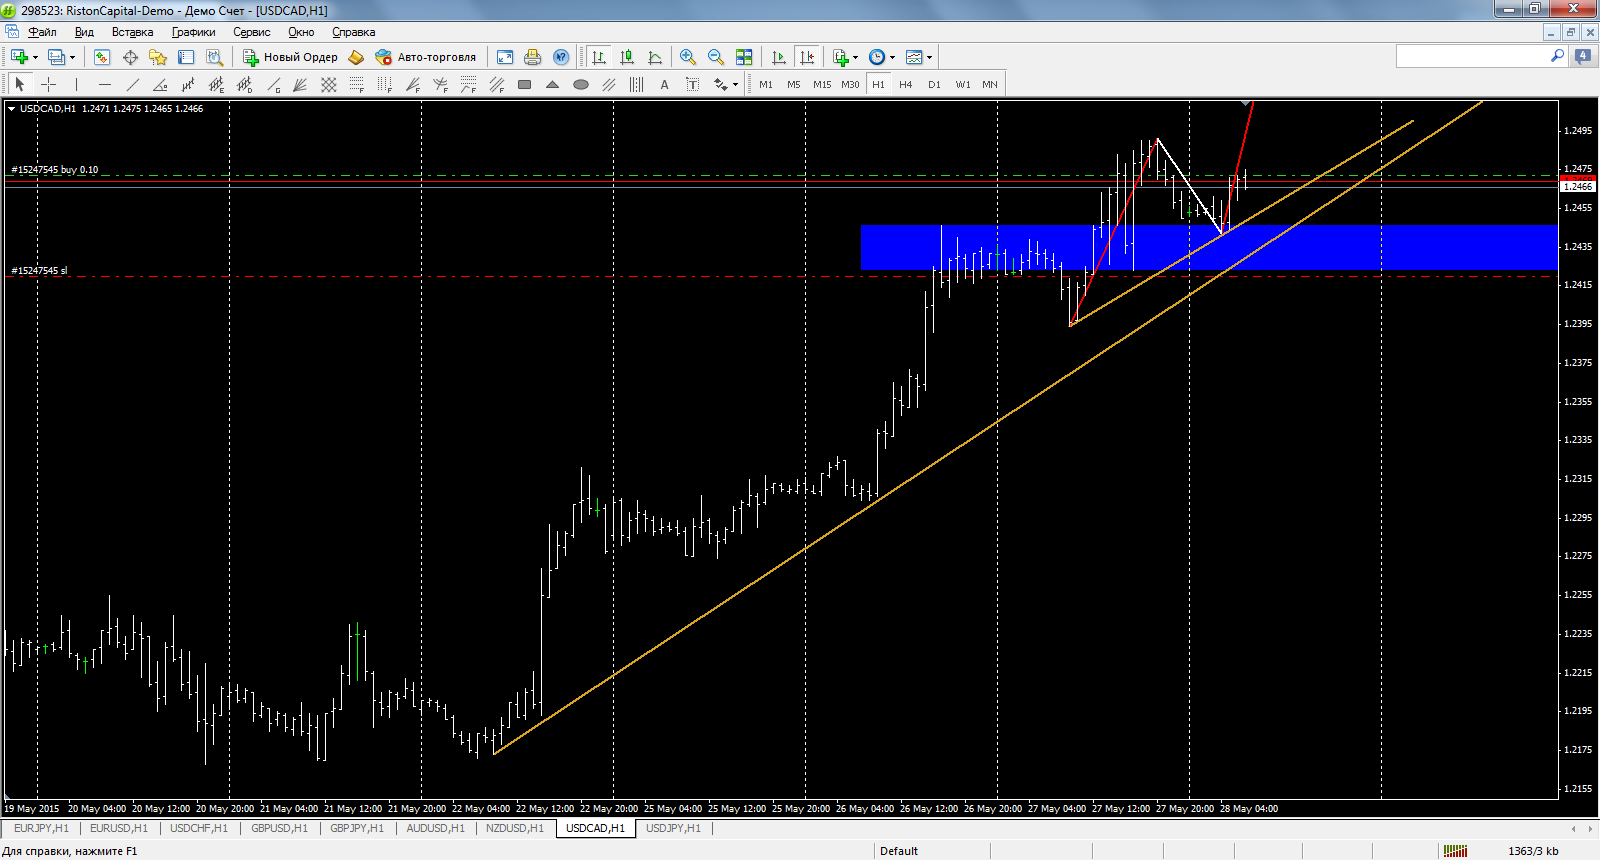Toggle chart Auto Scroll
Image resolution: width=1600 pixels, height=860 pixels.
click(x=779, y=57)
